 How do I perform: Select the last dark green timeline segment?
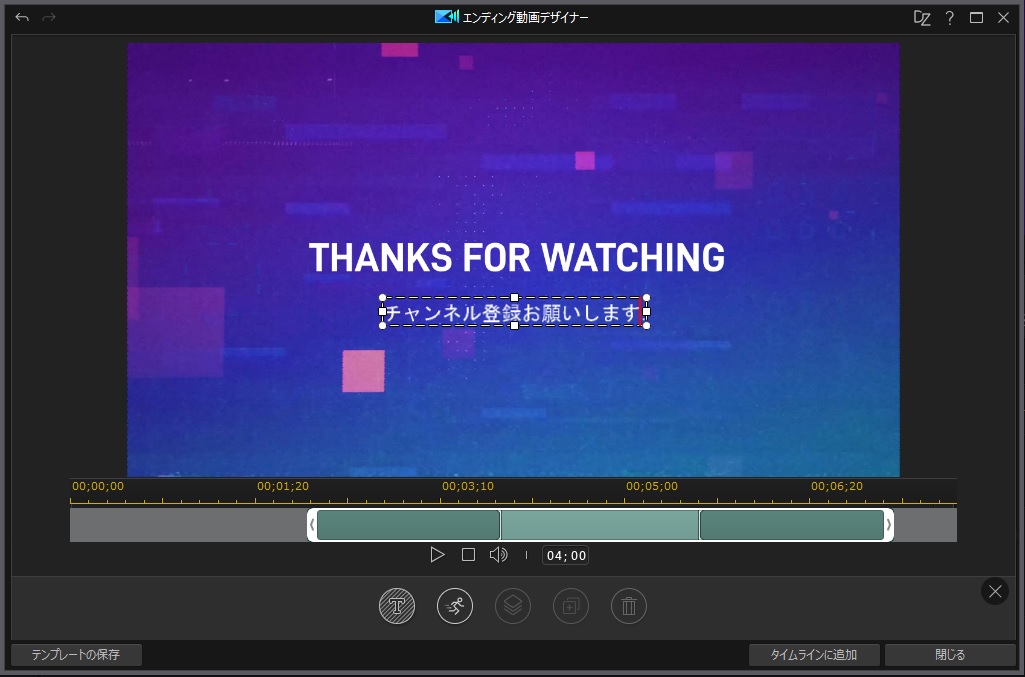(792, 525)
